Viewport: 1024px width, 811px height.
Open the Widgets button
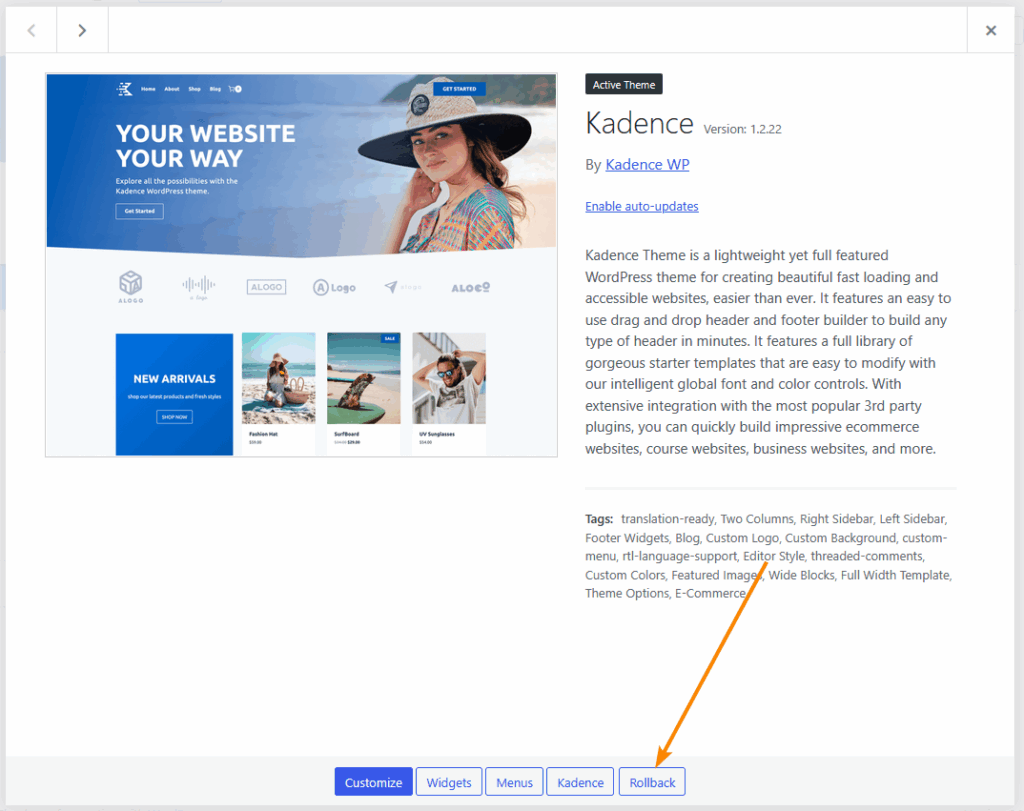click(x=449, y=782)
